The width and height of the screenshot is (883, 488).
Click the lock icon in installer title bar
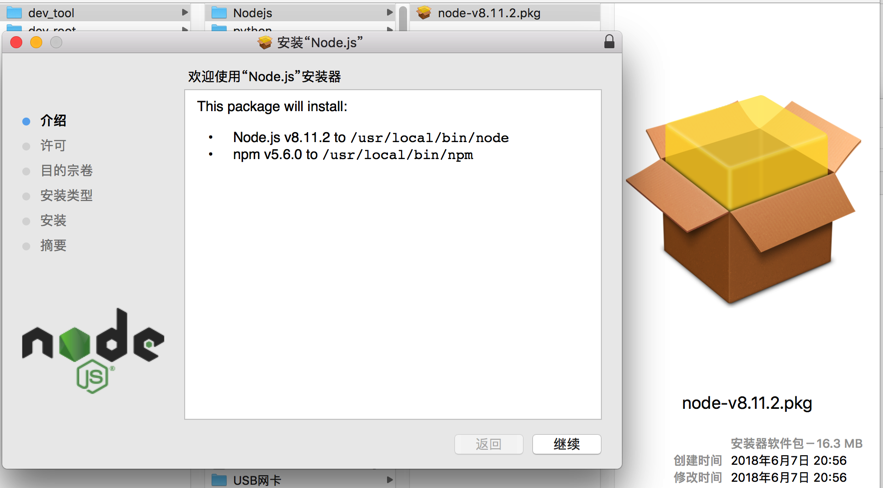coord(609,42)
